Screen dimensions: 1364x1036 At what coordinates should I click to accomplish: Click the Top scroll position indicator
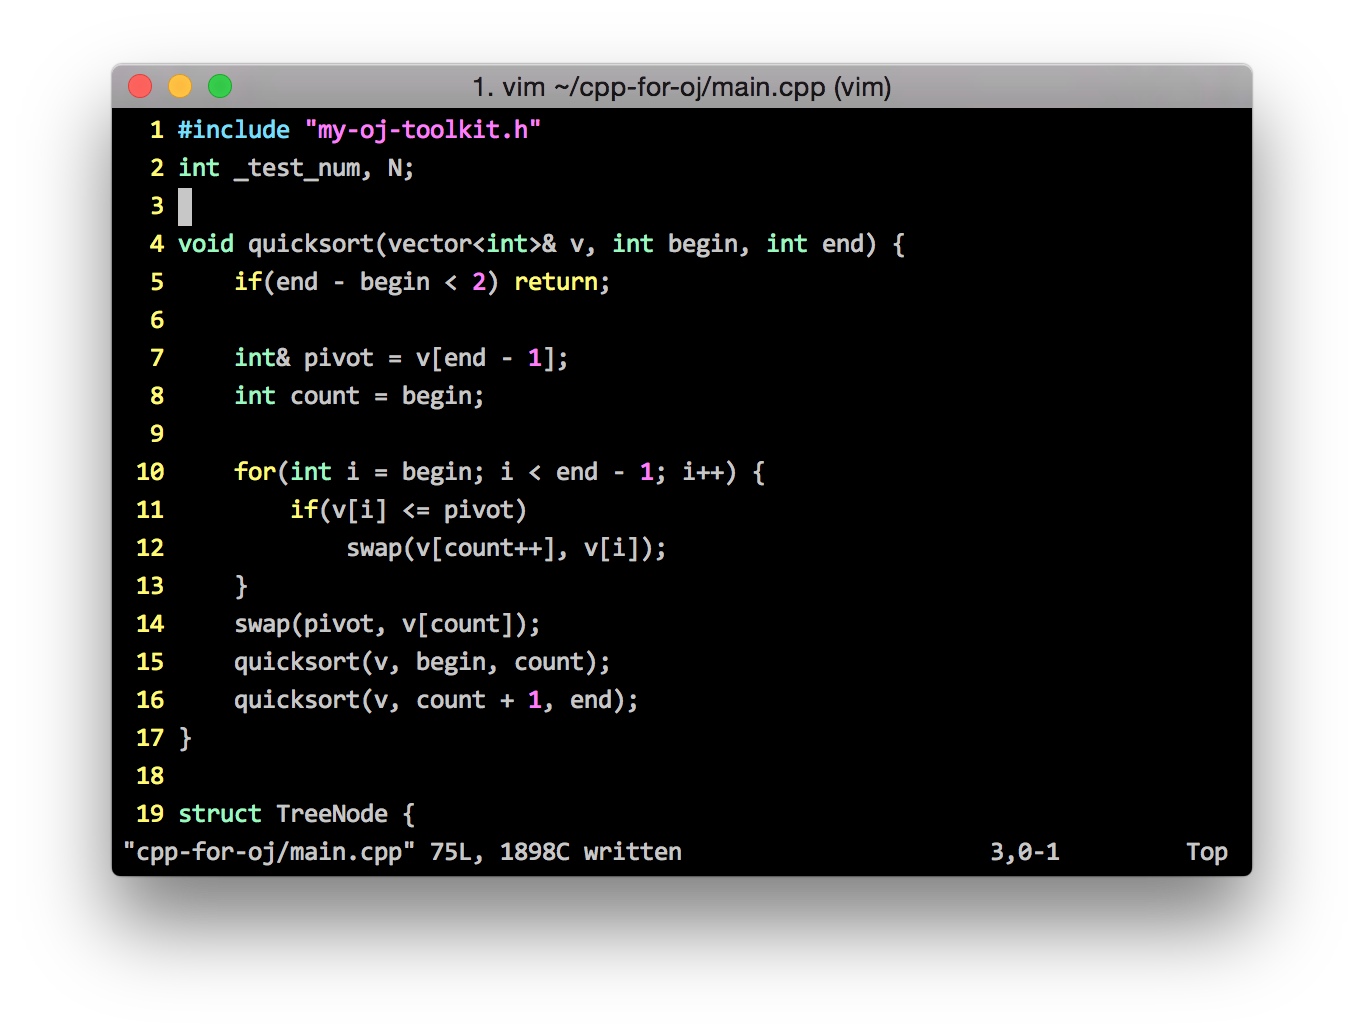(1206, 851)
